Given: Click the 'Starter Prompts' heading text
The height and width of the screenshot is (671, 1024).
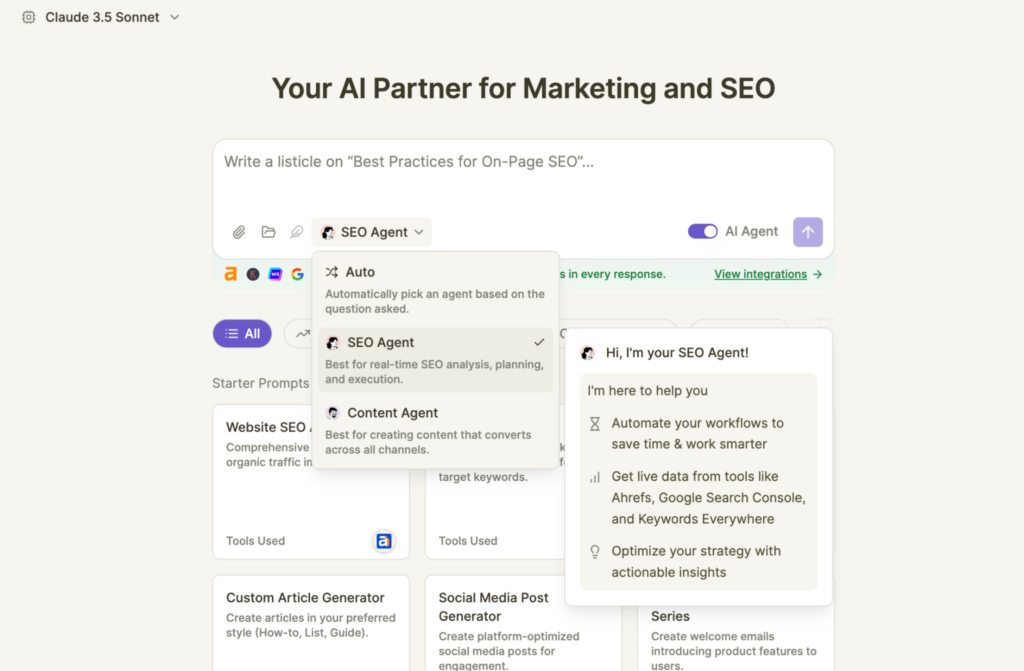Looking at the screenshot, I should pos(261,384).
